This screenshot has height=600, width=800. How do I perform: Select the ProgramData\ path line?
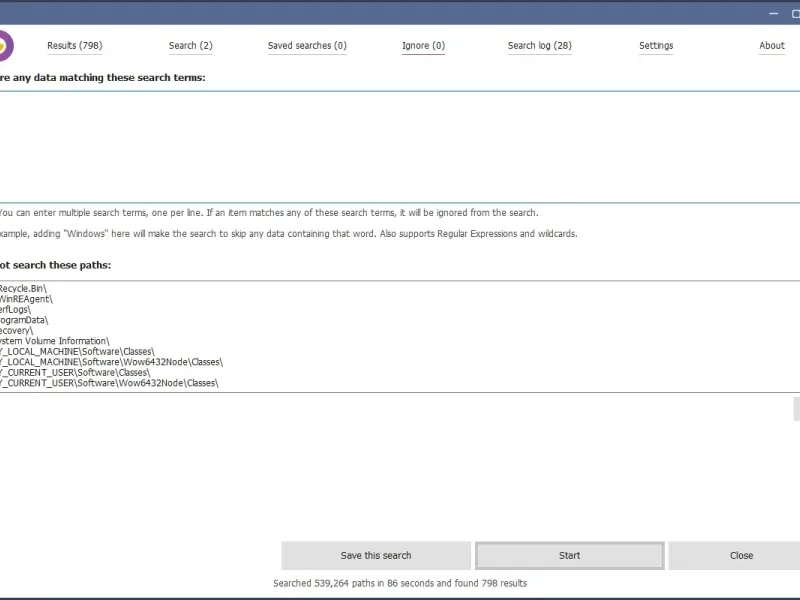tap(24, 320)
